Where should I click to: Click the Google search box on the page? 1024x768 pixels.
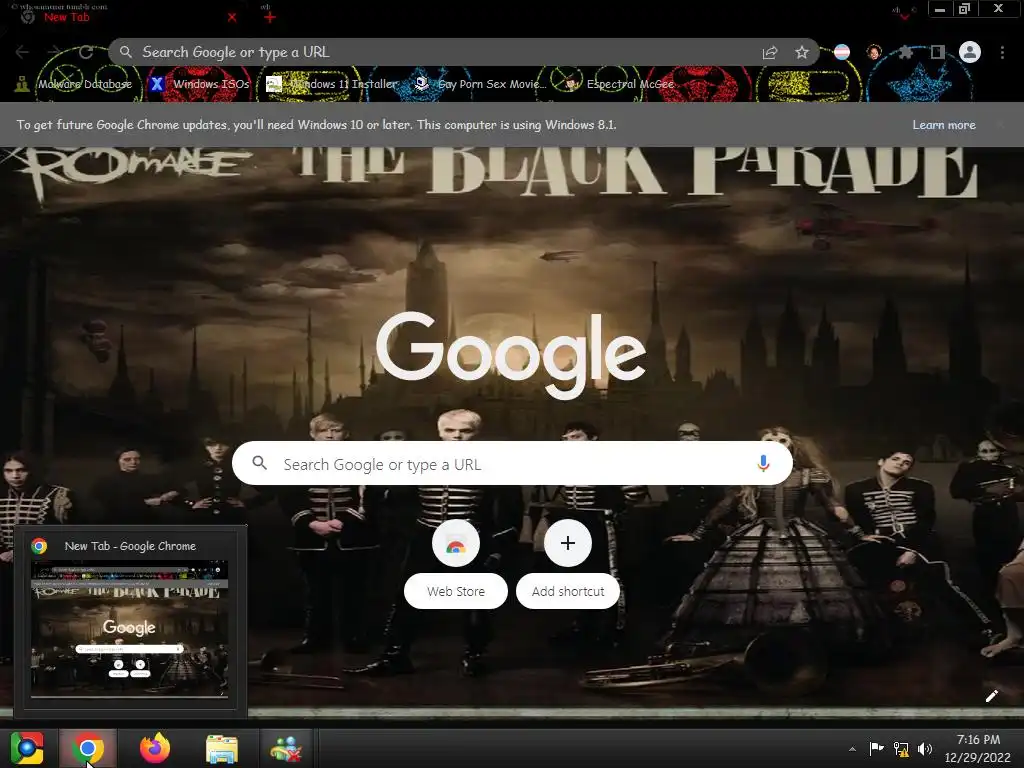tap(513, 463)
